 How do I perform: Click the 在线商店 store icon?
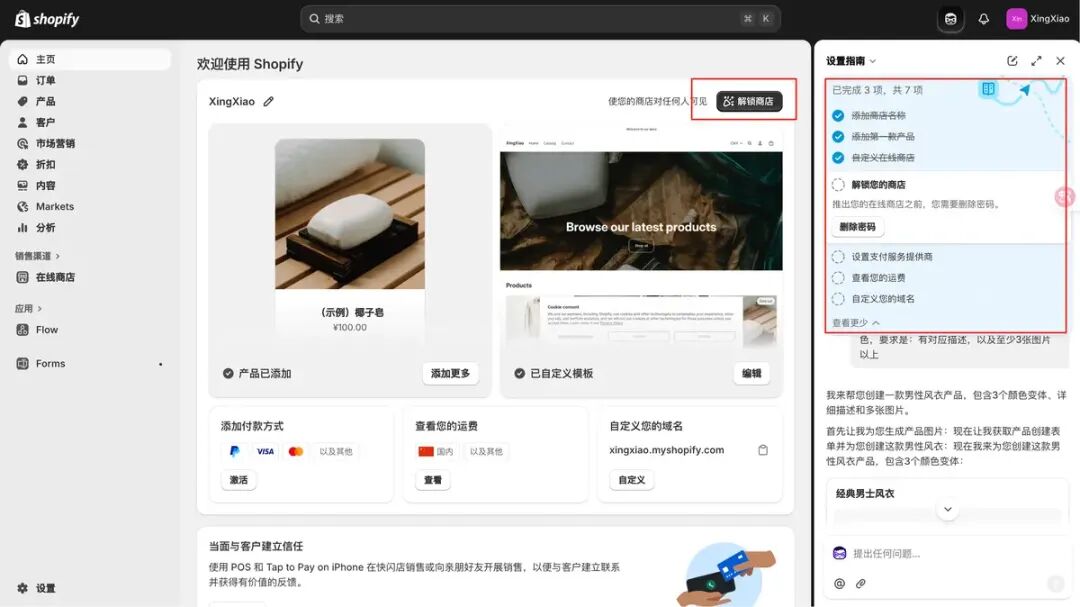point(23,277)
